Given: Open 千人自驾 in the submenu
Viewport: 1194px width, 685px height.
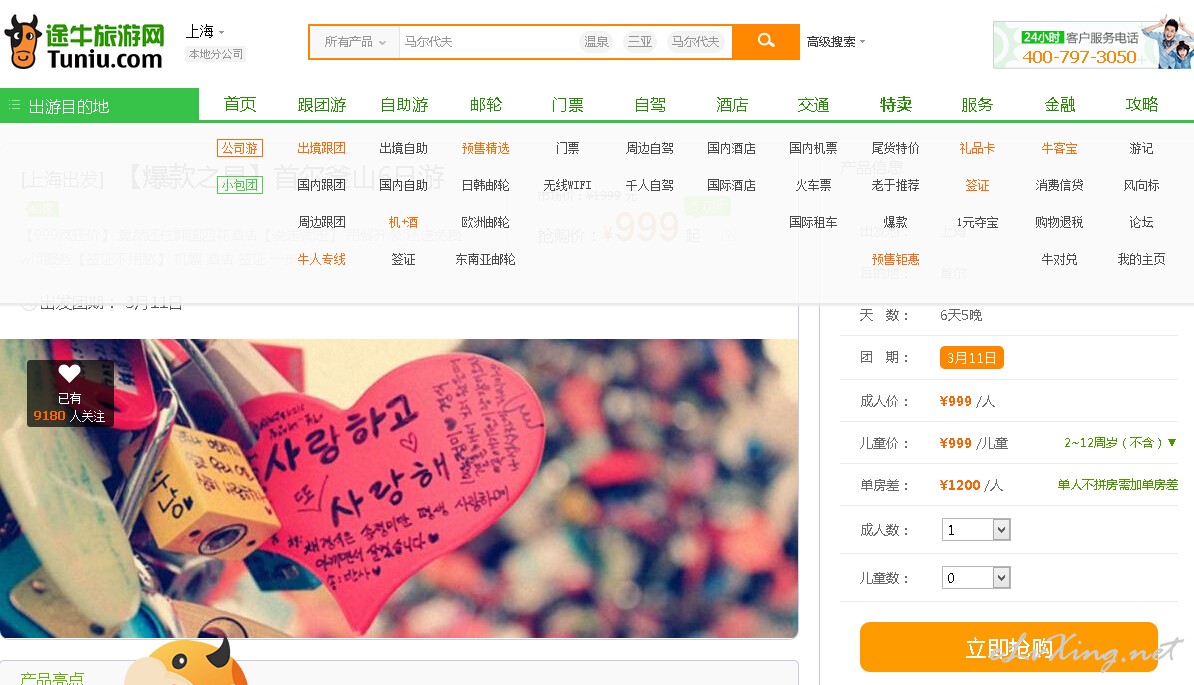Looking at the screenshot, I should click(650, 185).
